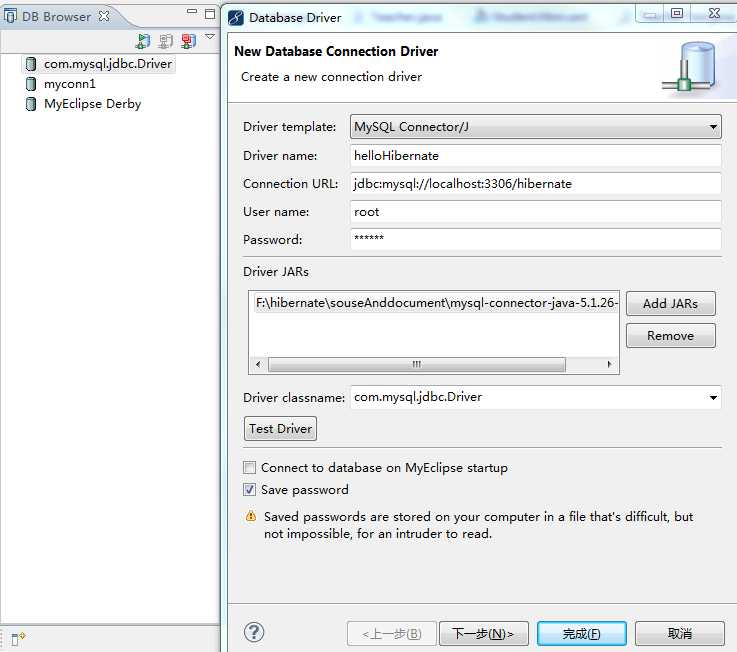Click the left arrow of JAR list scrollbar

[x=258, y=364]
